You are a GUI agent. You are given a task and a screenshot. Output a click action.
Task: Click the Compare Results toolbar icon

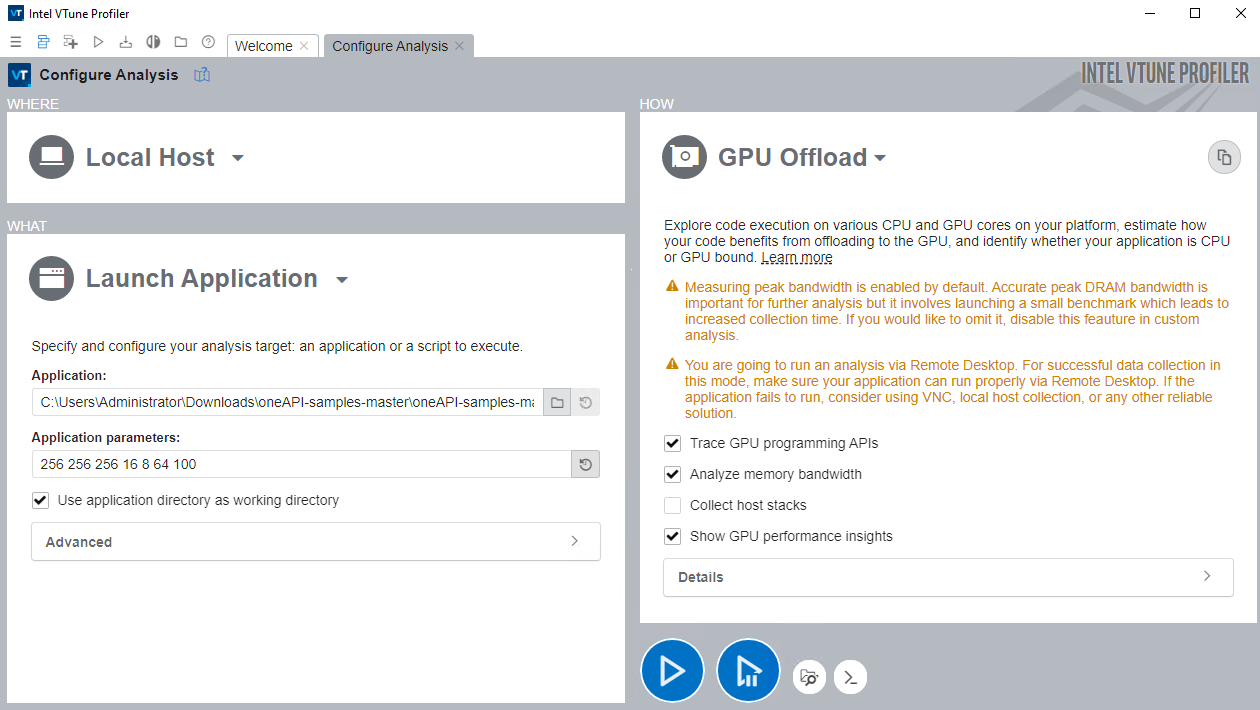point(153,42)
